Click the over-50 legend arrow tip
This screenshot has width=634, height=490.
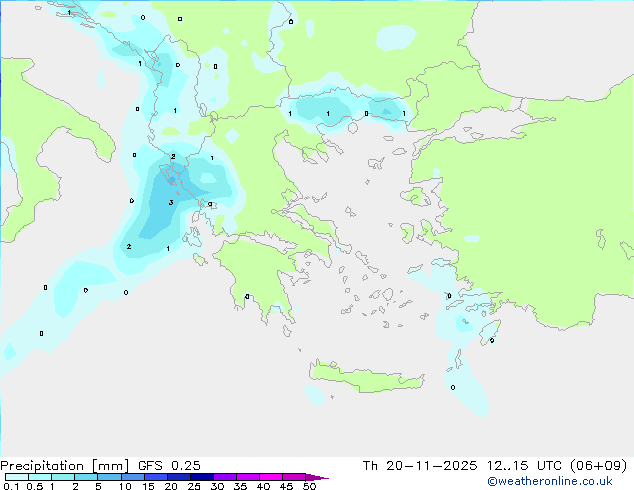(x=317, y=477)
